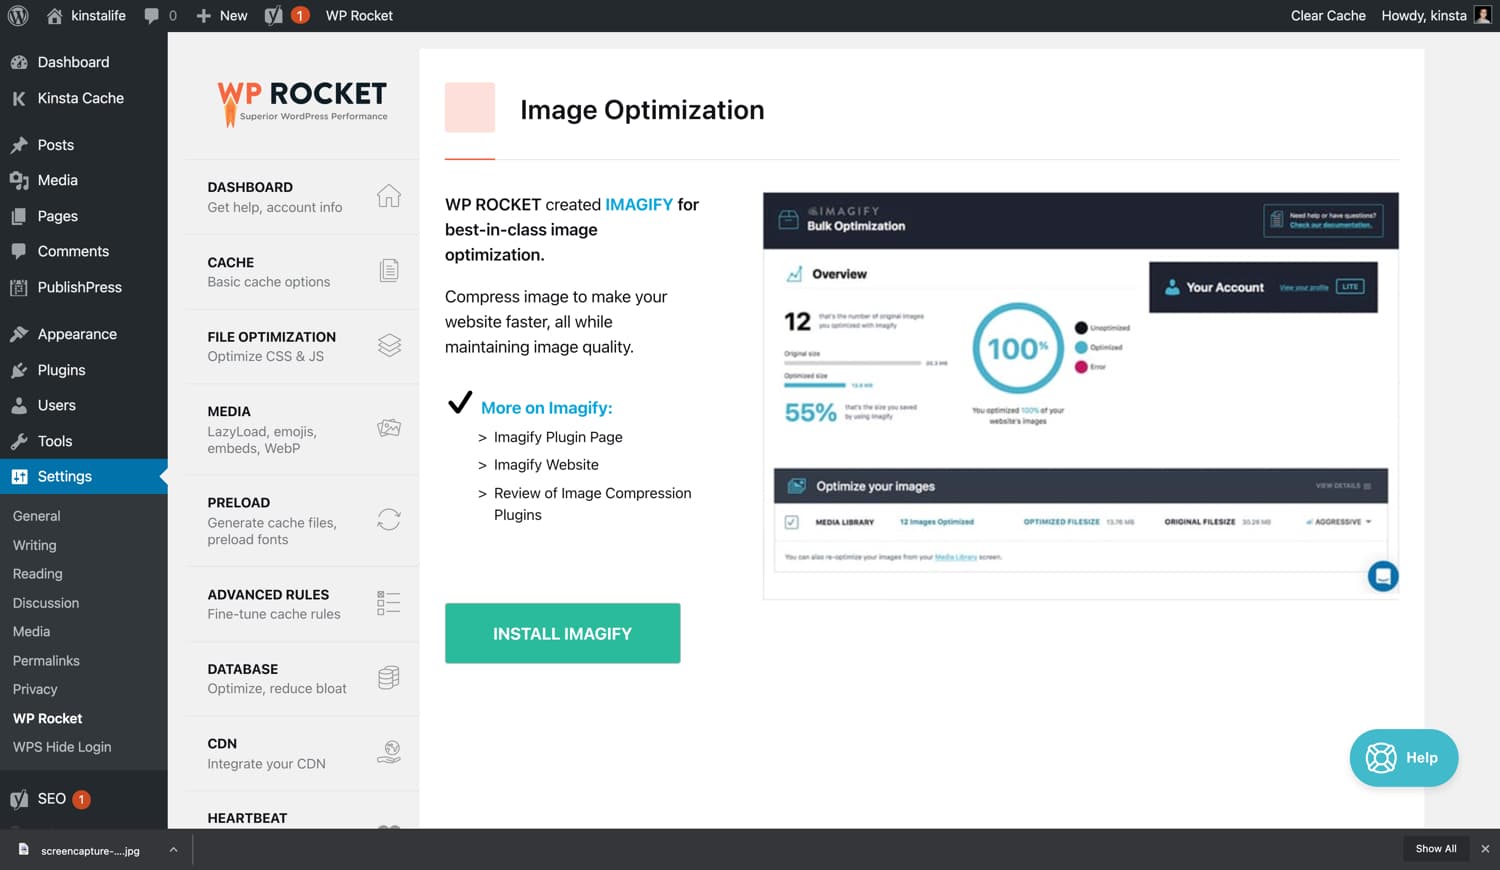Click the Tools wrench icon
Image resolution: width=1500 pixels, height=870 pixels.
[x=20, y=440]
